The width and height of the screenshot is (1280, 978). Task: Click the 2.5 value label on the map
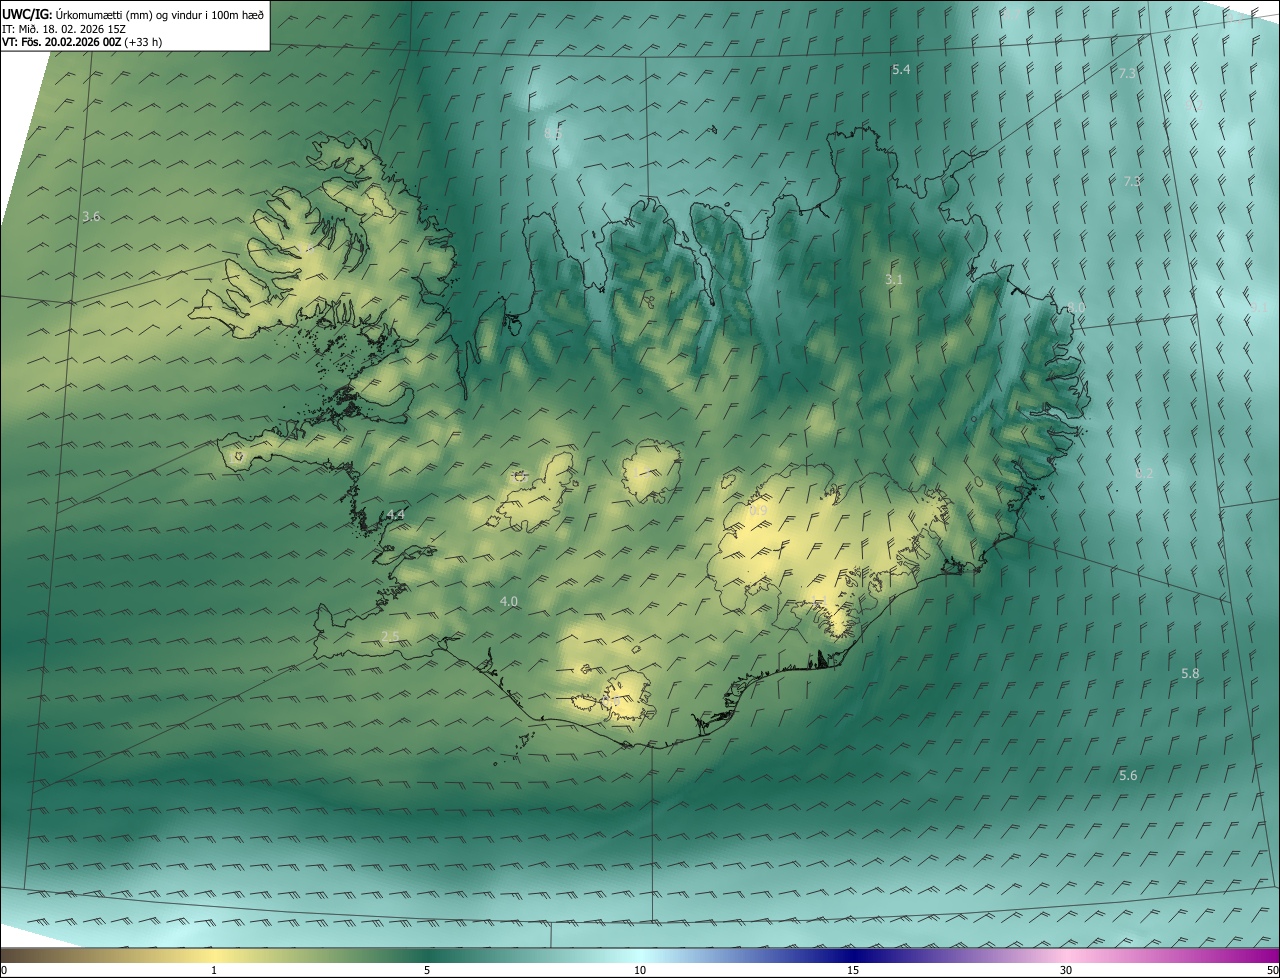click(x=390, y=636)
